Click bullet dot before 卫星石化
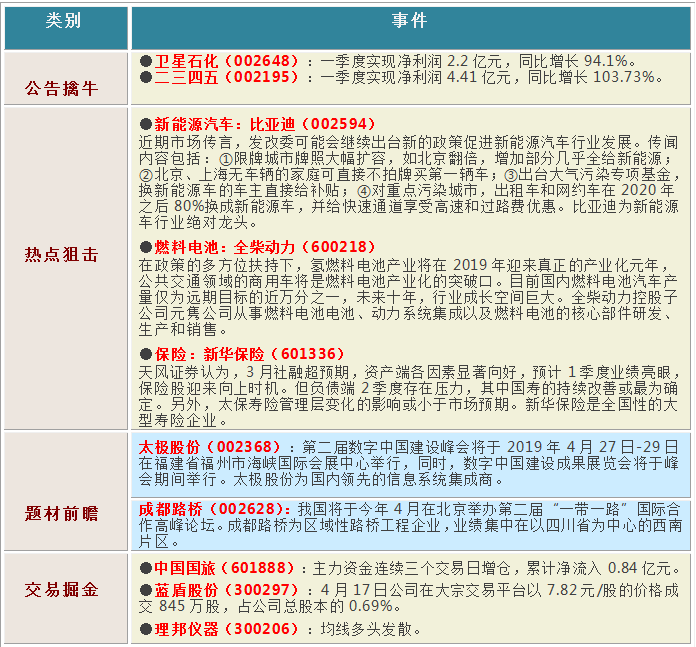This screenshot has width=696, height=647. tap(146, 61)
